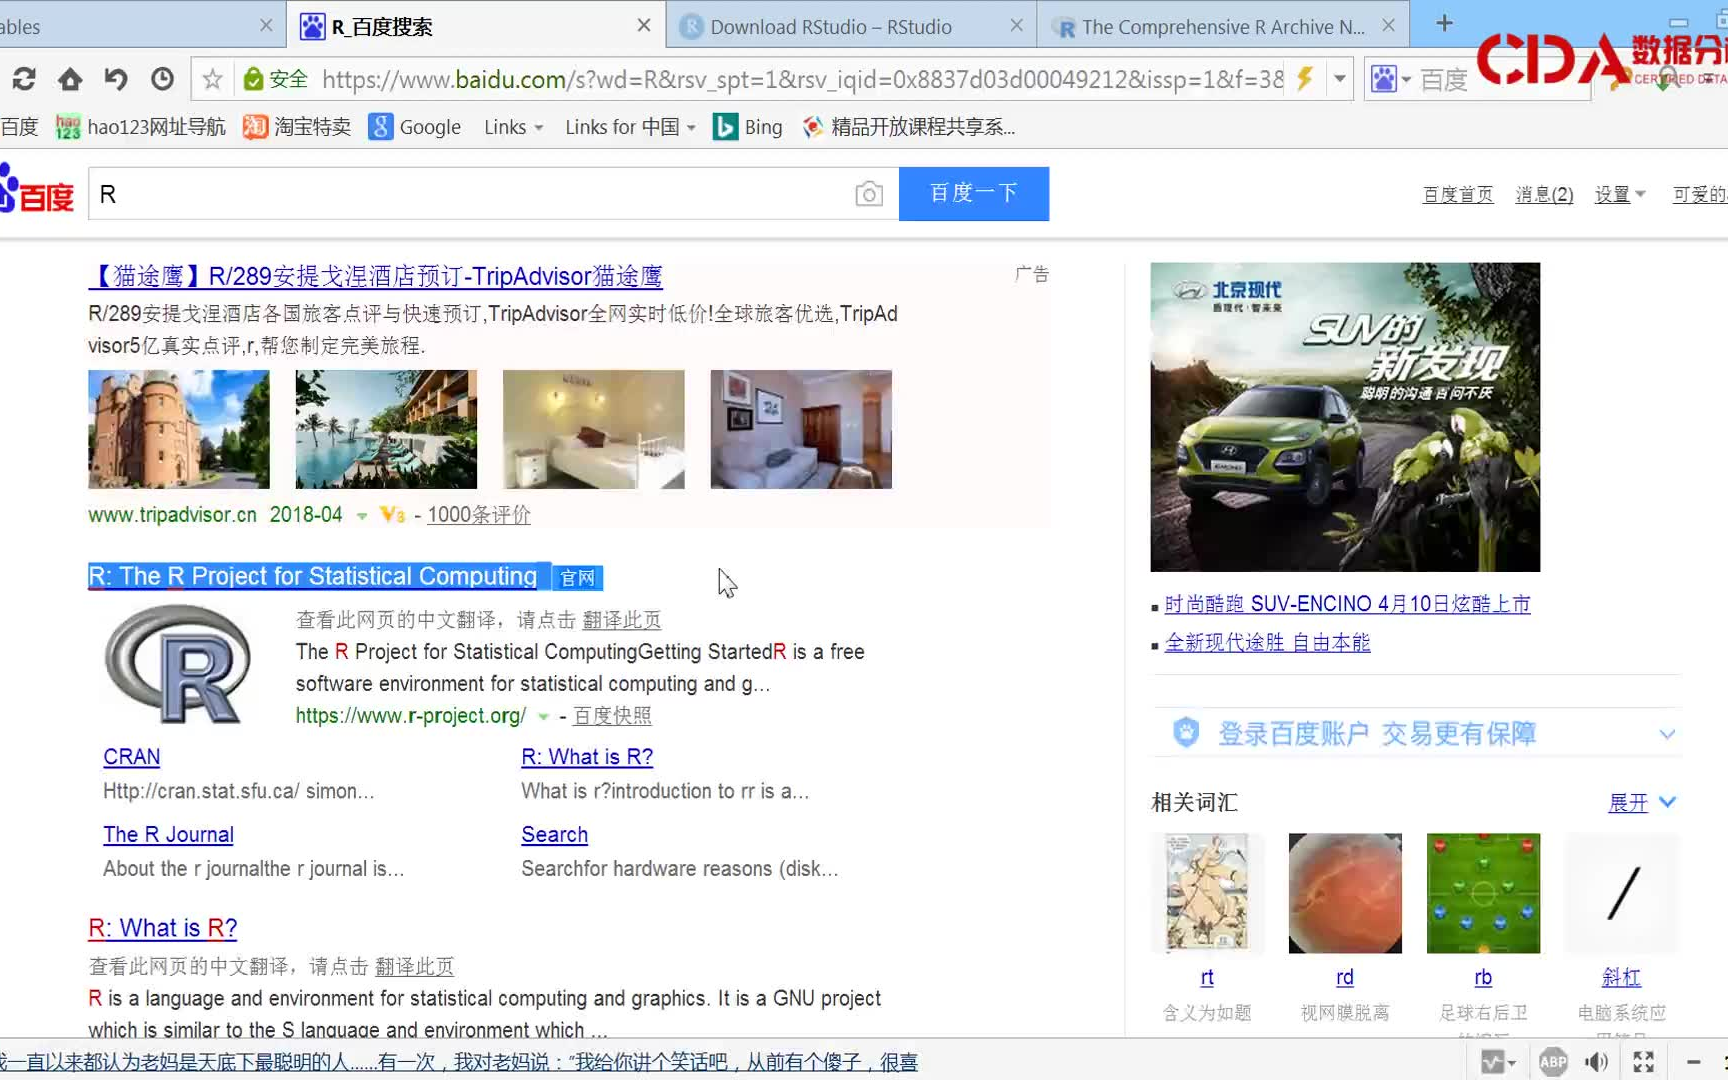The height and width of the screenshot is (1080, 1728).
Task: Open second 'R: What is R?' result title
Action: [163, 928]
